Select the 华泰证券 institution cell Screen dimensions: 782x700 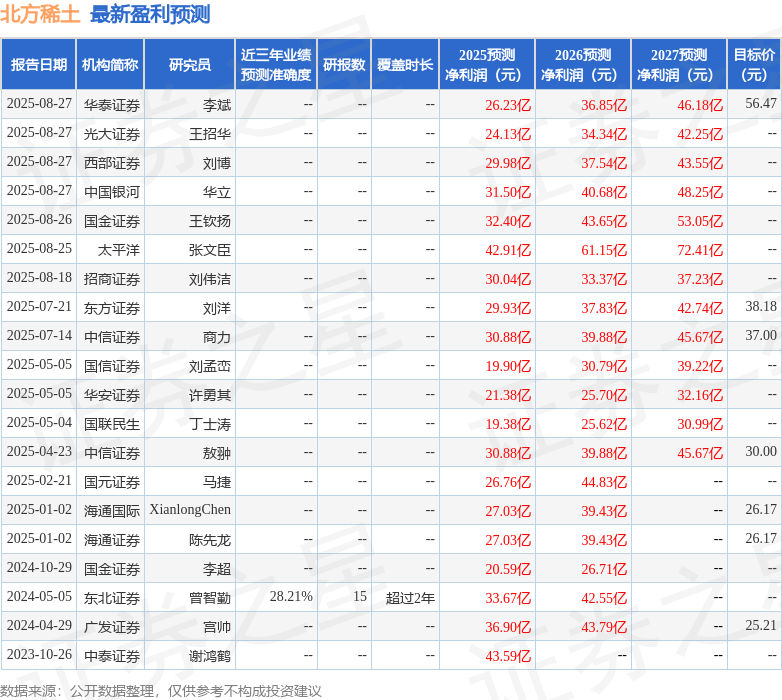coord(112,105)
